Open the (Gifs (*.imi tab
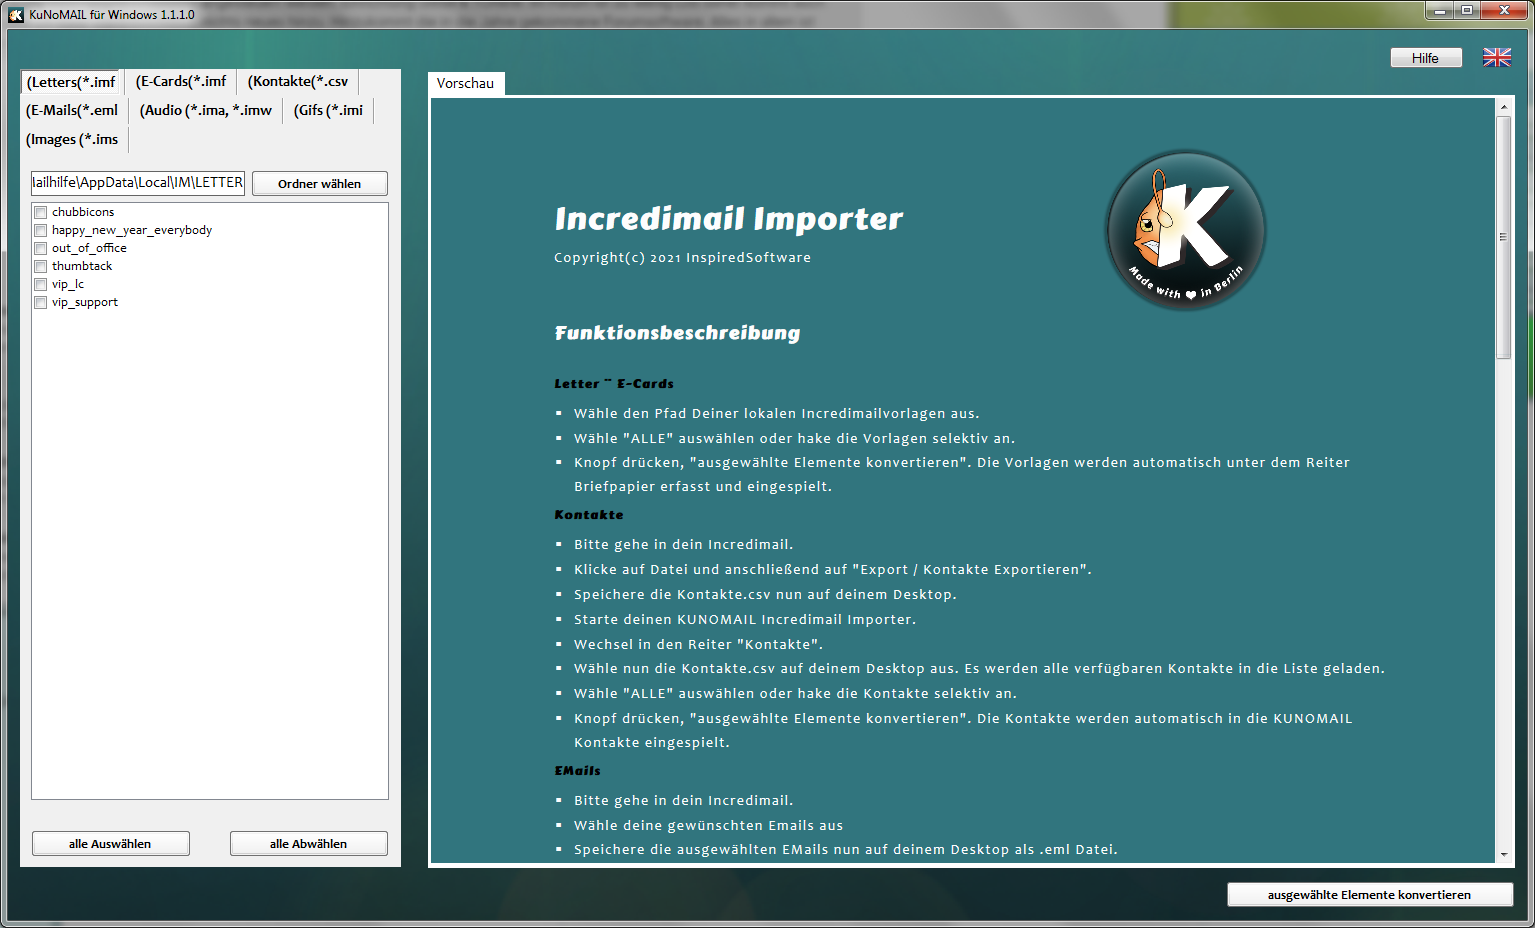Viewport: 1535px width, 928px height. [328, 110]
